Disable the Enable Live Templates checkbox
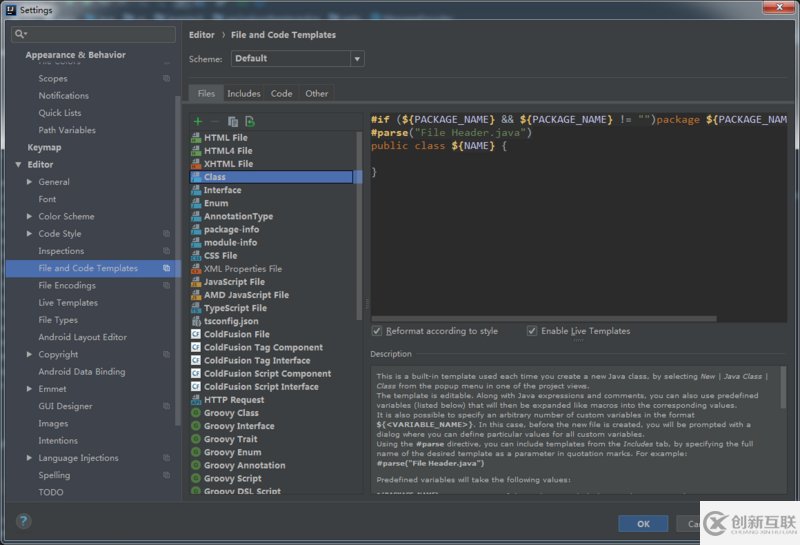The width and height of the screenshot is (800, 545). pyautogui.click(x=532, y=331)
